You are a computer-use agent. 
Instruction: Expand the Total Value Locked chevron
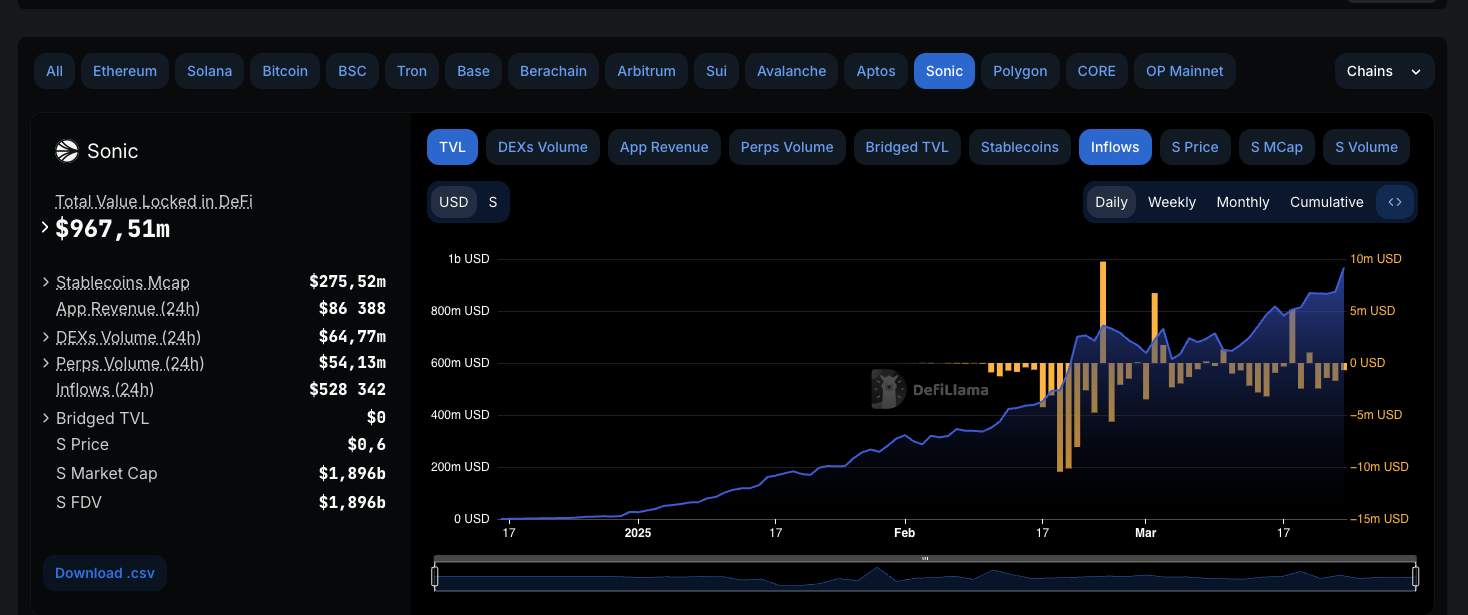point(45,228)
